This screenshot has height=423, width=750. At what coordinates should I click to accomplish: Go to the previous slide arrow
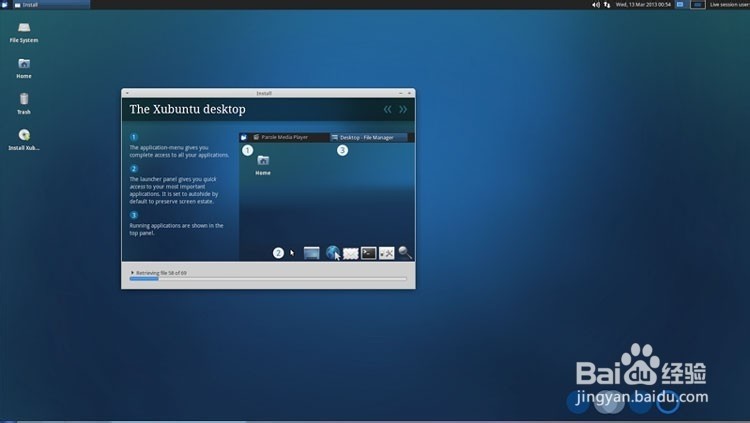click(x=388, y=109)
